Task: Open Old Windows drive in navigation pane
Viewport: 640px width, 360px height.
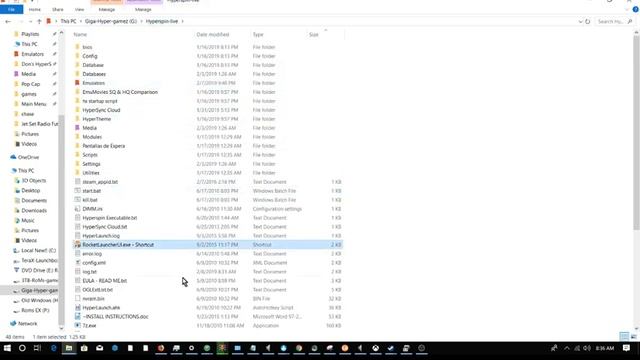Action: click(39, 300)
